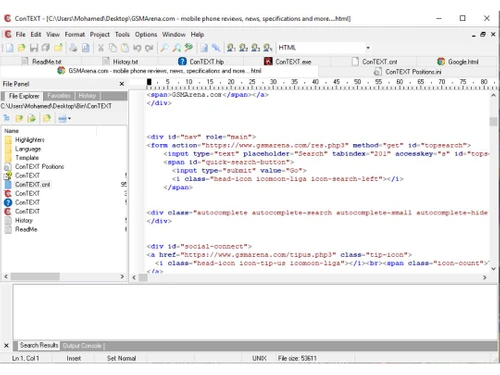Open the Options menu
The image size is (500, 375).
(146, 34)
